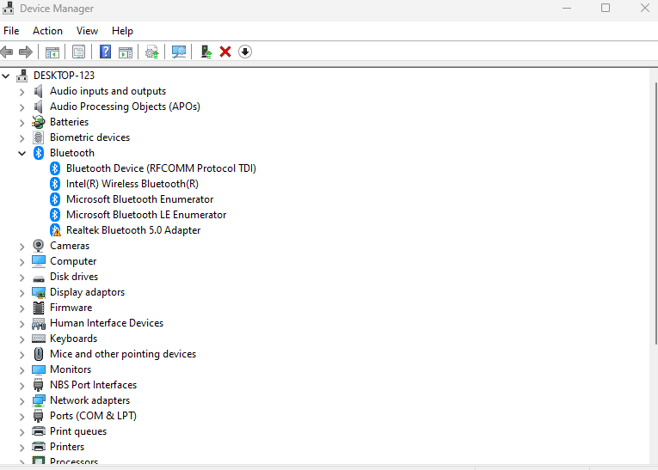658x470 pixels.
Task: Expand the Printers category
Action: point(22,448)
